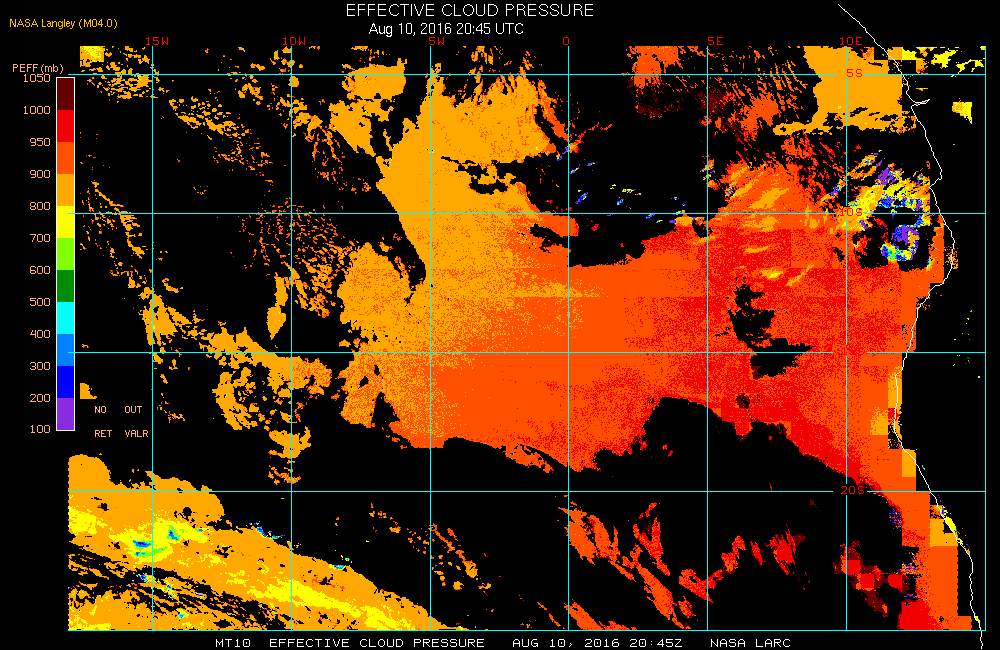1000x650 pixels.
Task: Select the 200 pressure scale label
Action: 40,397
